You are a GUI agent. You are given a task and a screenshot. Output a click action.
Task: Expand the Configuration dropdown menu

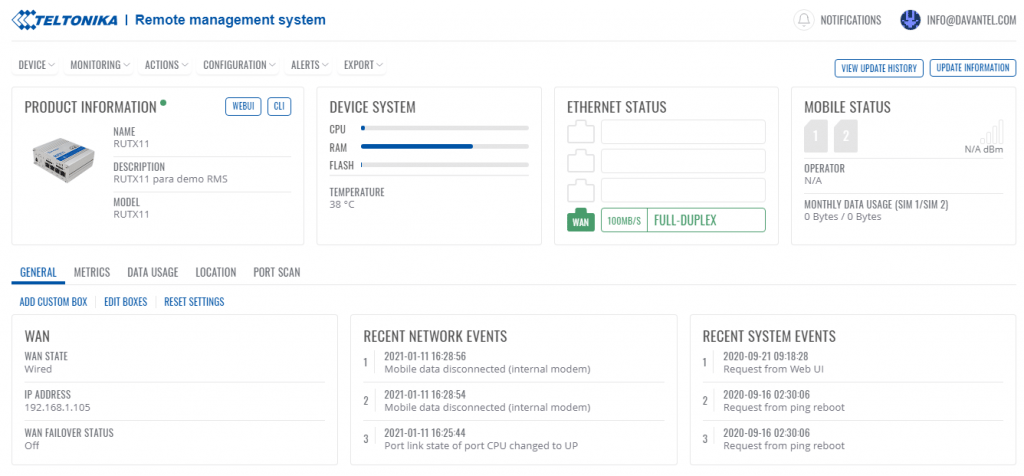click(240, 65)
